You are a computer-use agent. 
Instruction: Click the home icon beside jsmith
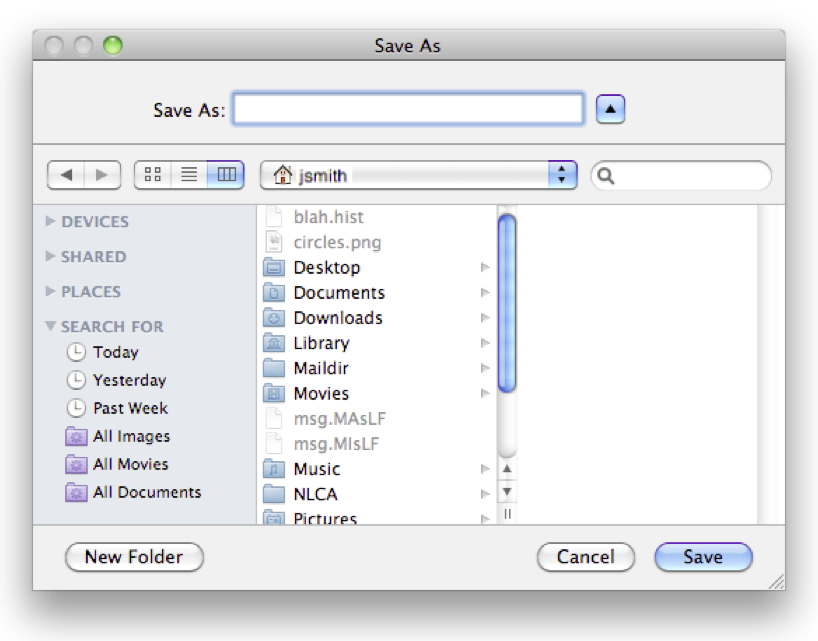click(x=283, y=175)
